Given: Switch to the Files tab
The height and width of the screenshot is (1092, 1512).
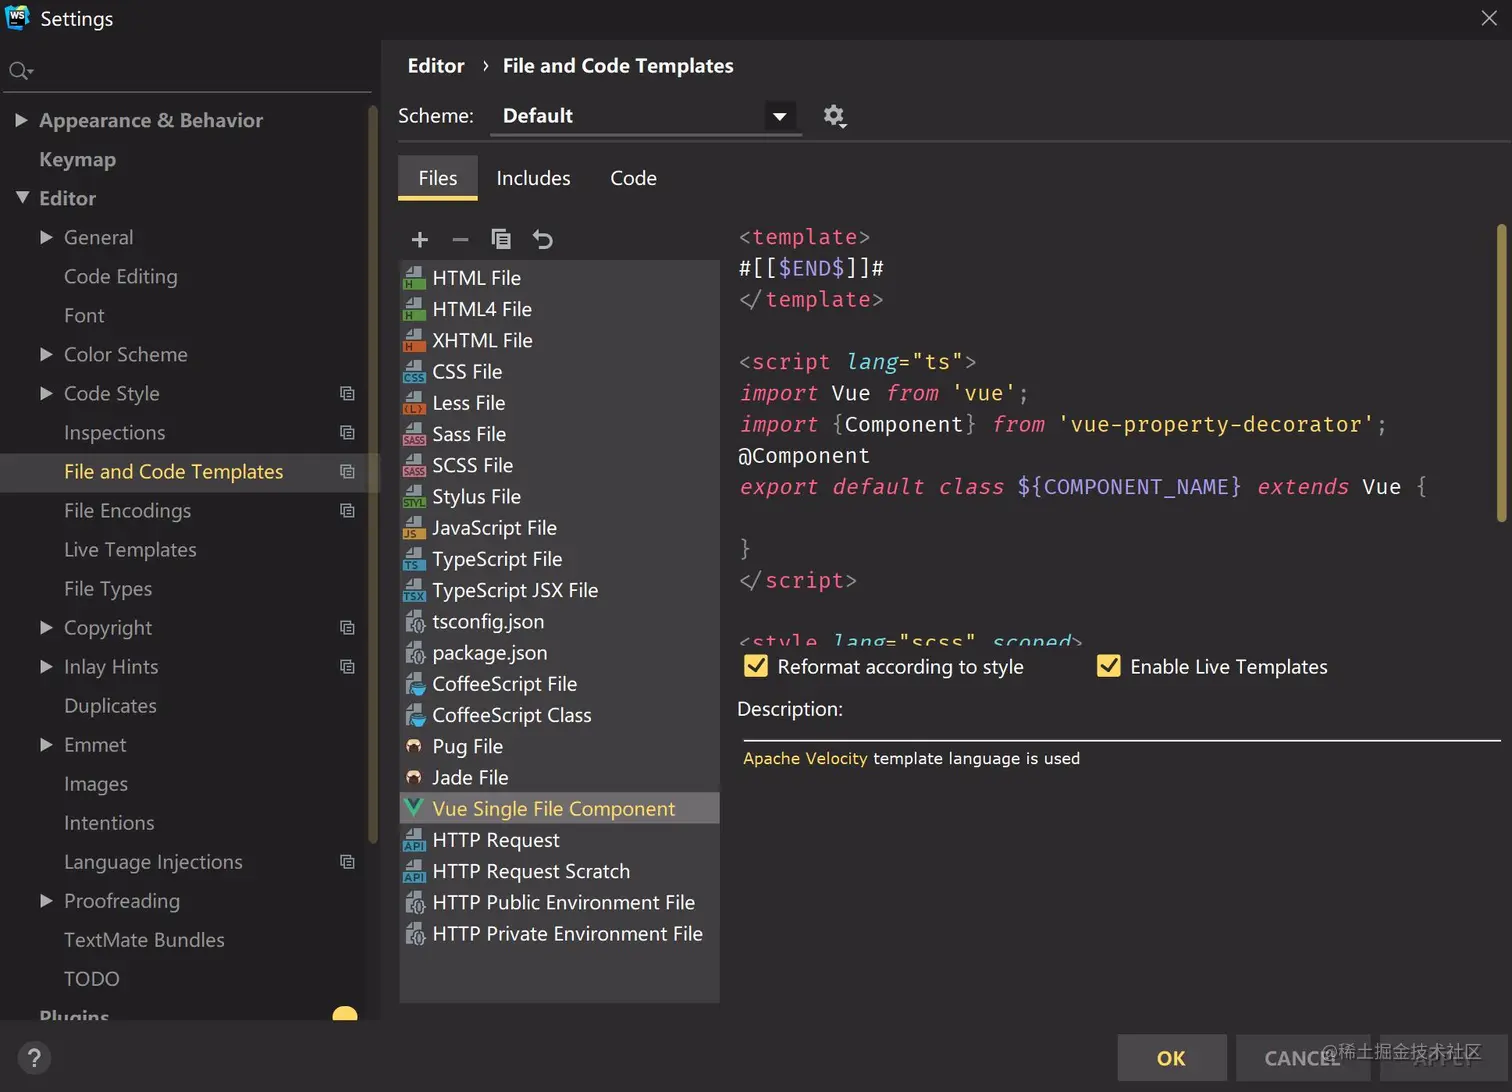Looking at the screenshot, I should (438, 178).
